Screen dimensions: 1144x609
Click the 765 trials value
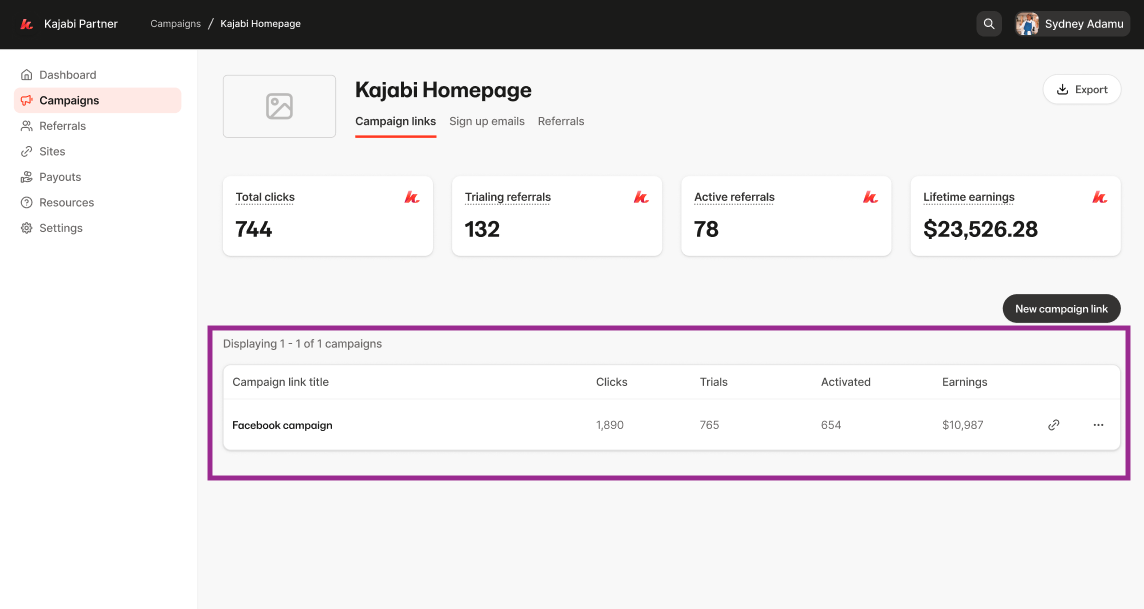[x=709, y=424]
